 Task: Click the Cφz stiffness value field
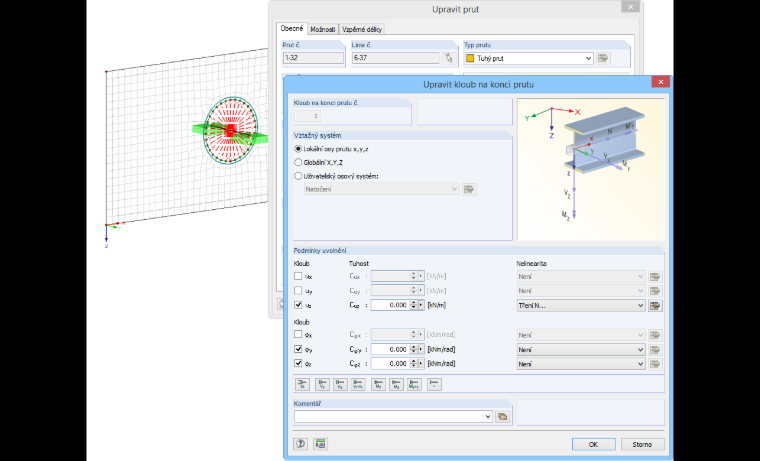(x=390, y=363)
